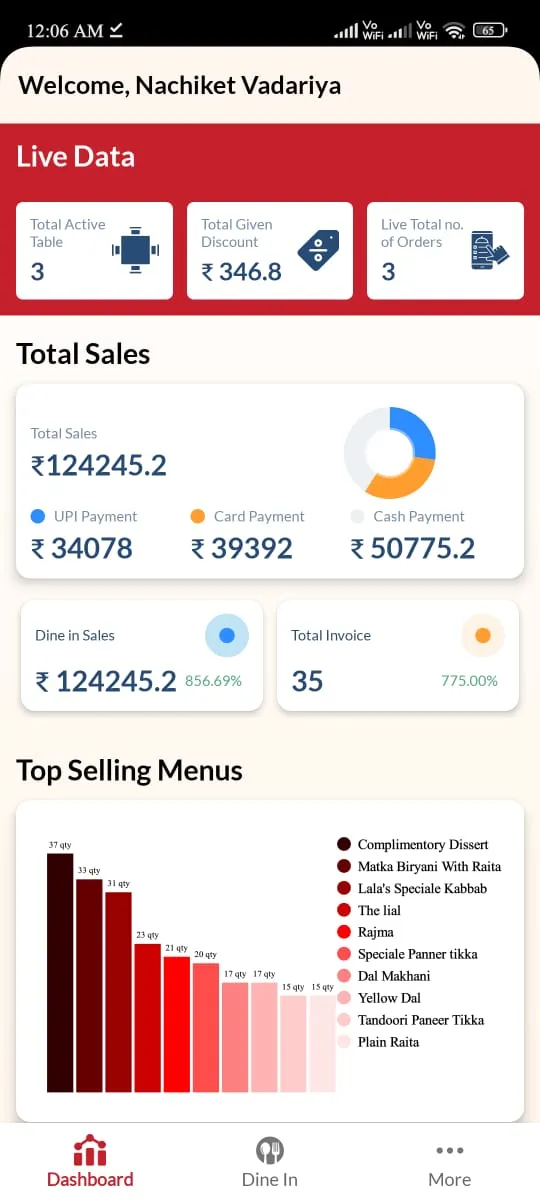Tap the orange dot icon in Total Invoice
The width and height of the screenshot is (540, 1200).
483,635
